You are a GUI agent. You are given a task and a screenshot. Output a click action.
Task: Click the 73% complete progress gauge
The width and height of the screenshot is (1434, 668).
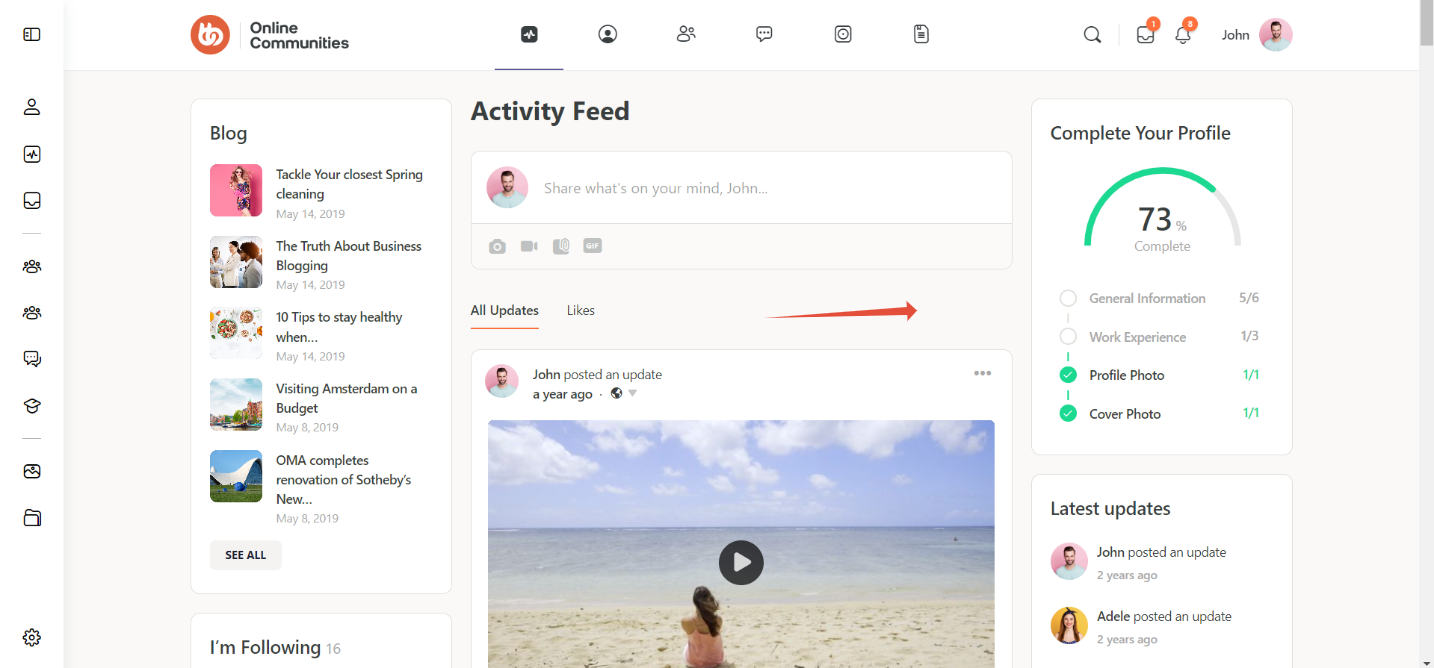pos(1162,210)
